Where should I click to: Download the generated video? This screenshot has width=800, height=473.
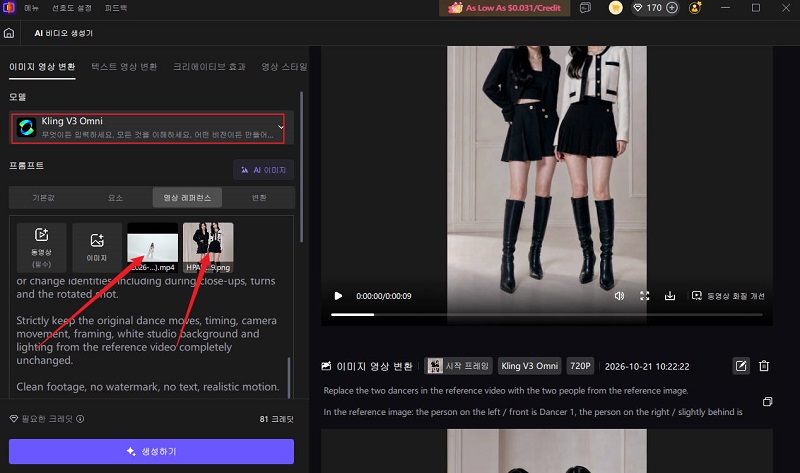click(x=670, y=296)
